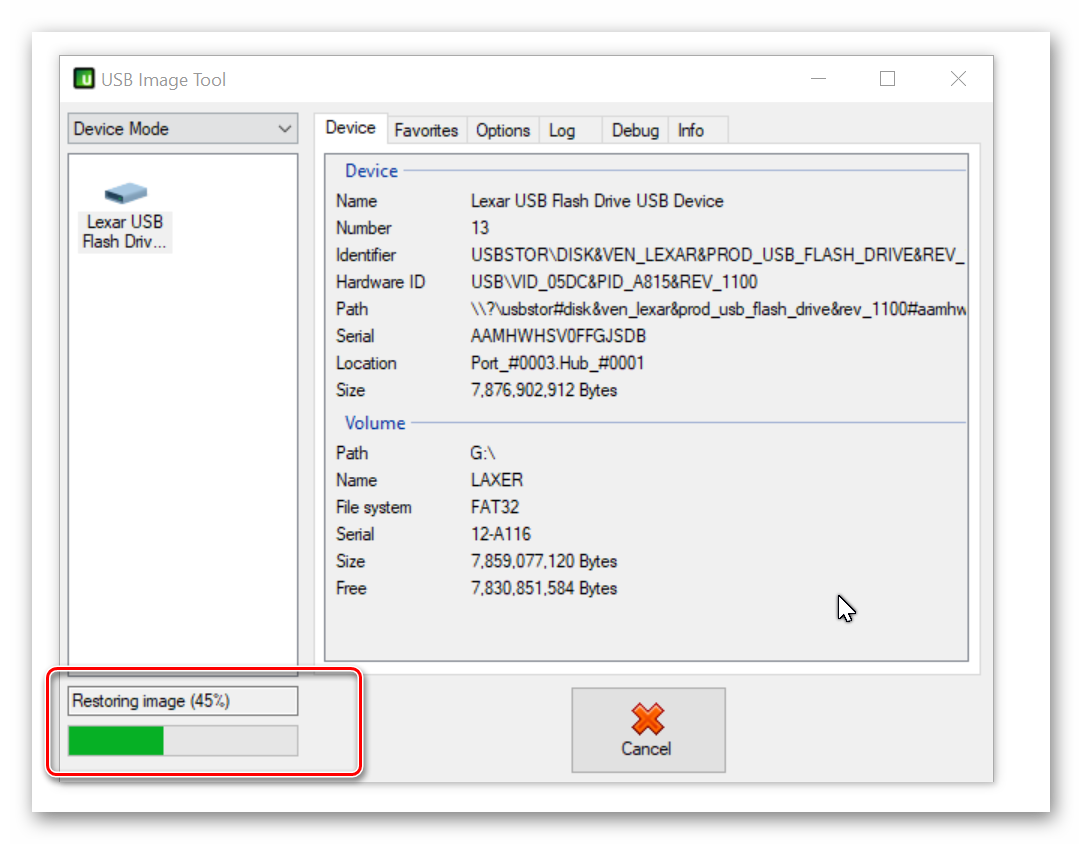Screen dimensions: 1082x844
Task: Switch to the Options tab
Action: pos(502,130)
